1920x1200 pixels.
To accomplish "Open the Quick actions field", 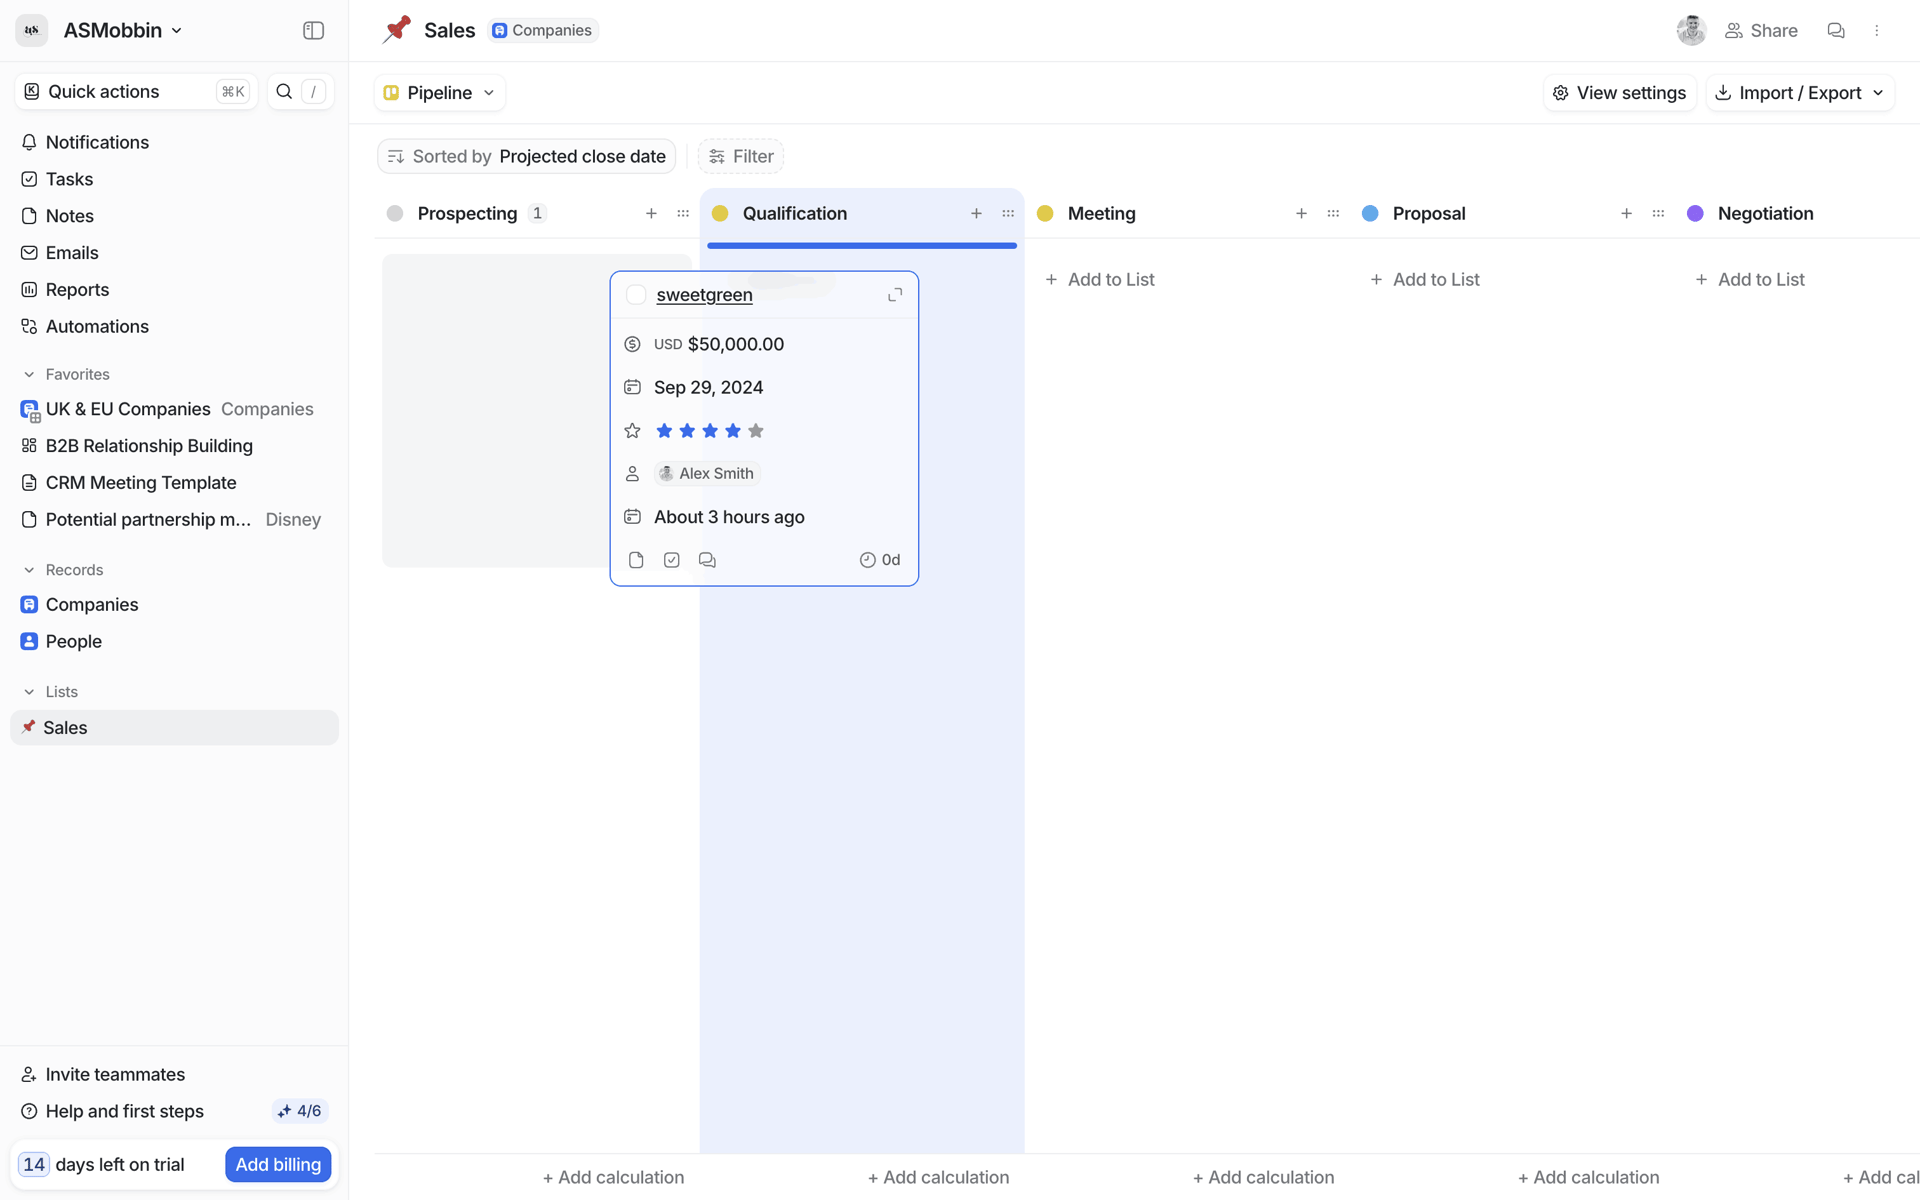I will point(136,91).
